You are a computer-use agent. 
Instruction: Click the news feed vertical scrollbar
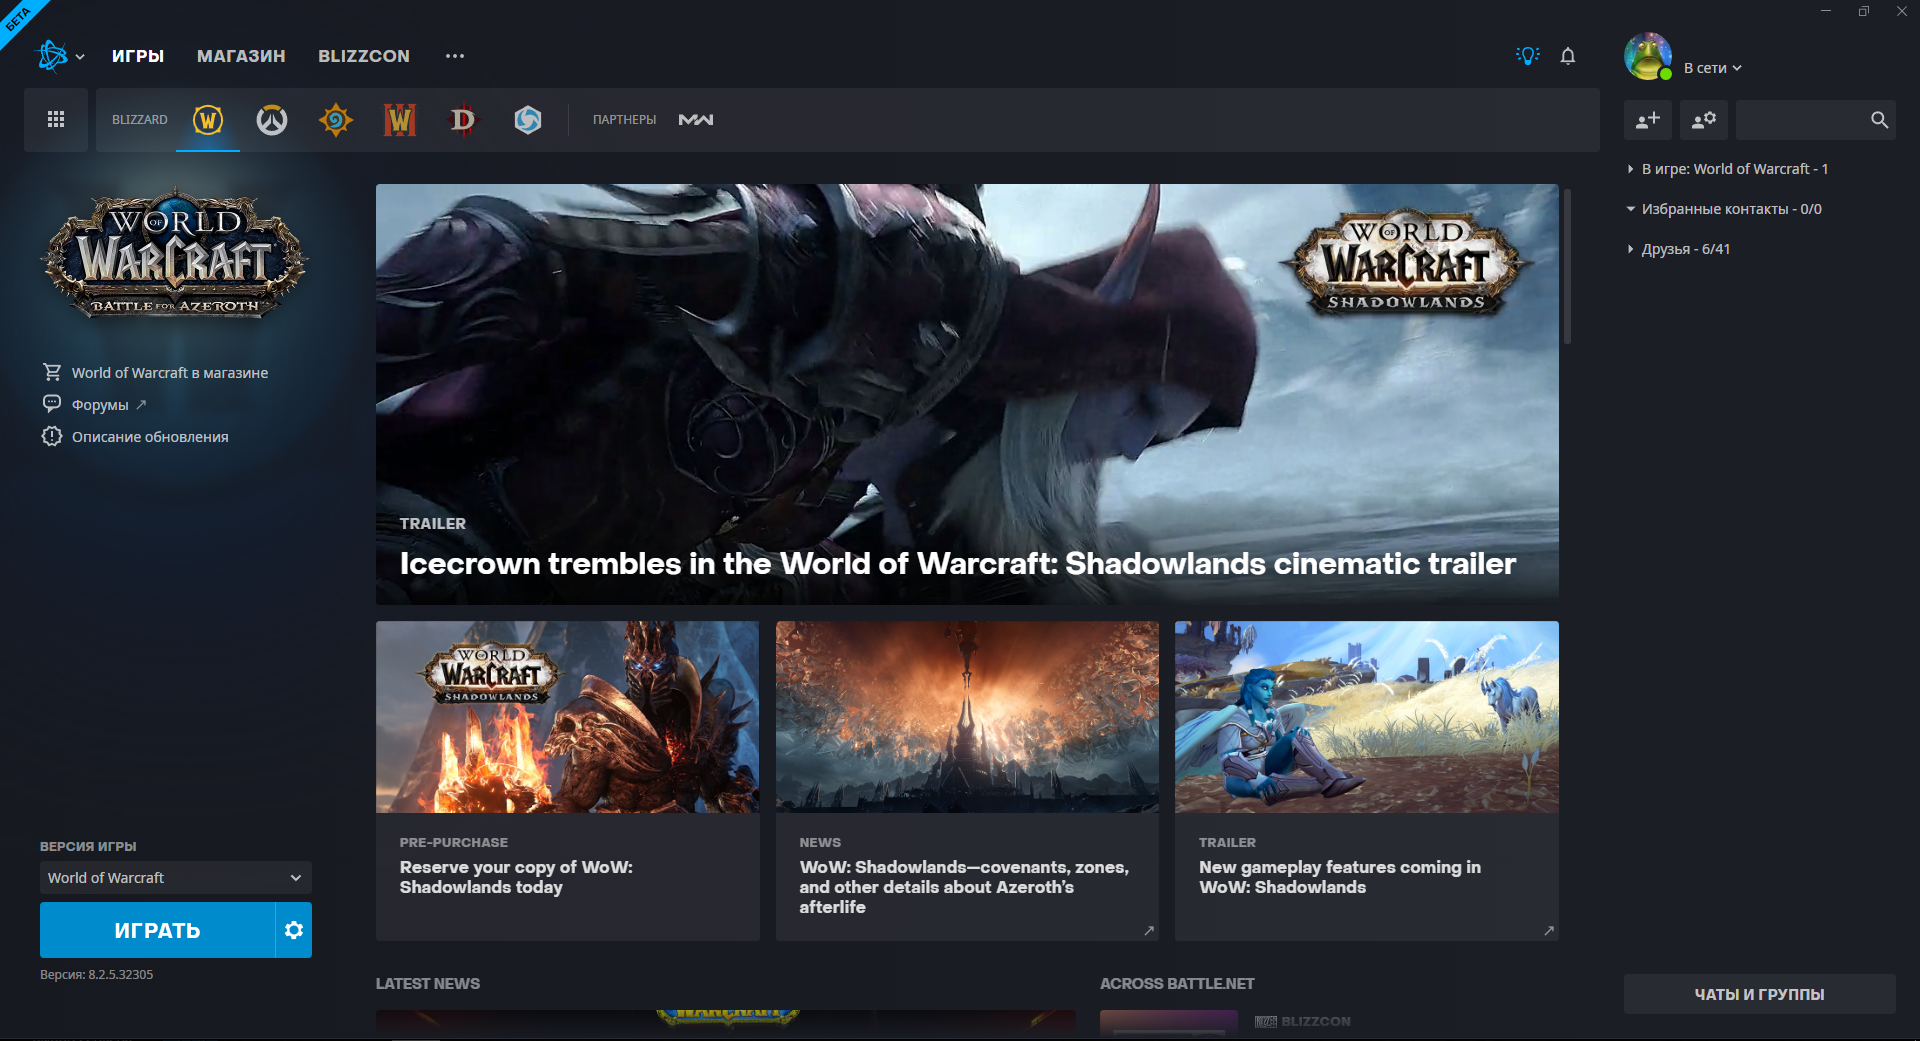click(x=1567, y=266)
